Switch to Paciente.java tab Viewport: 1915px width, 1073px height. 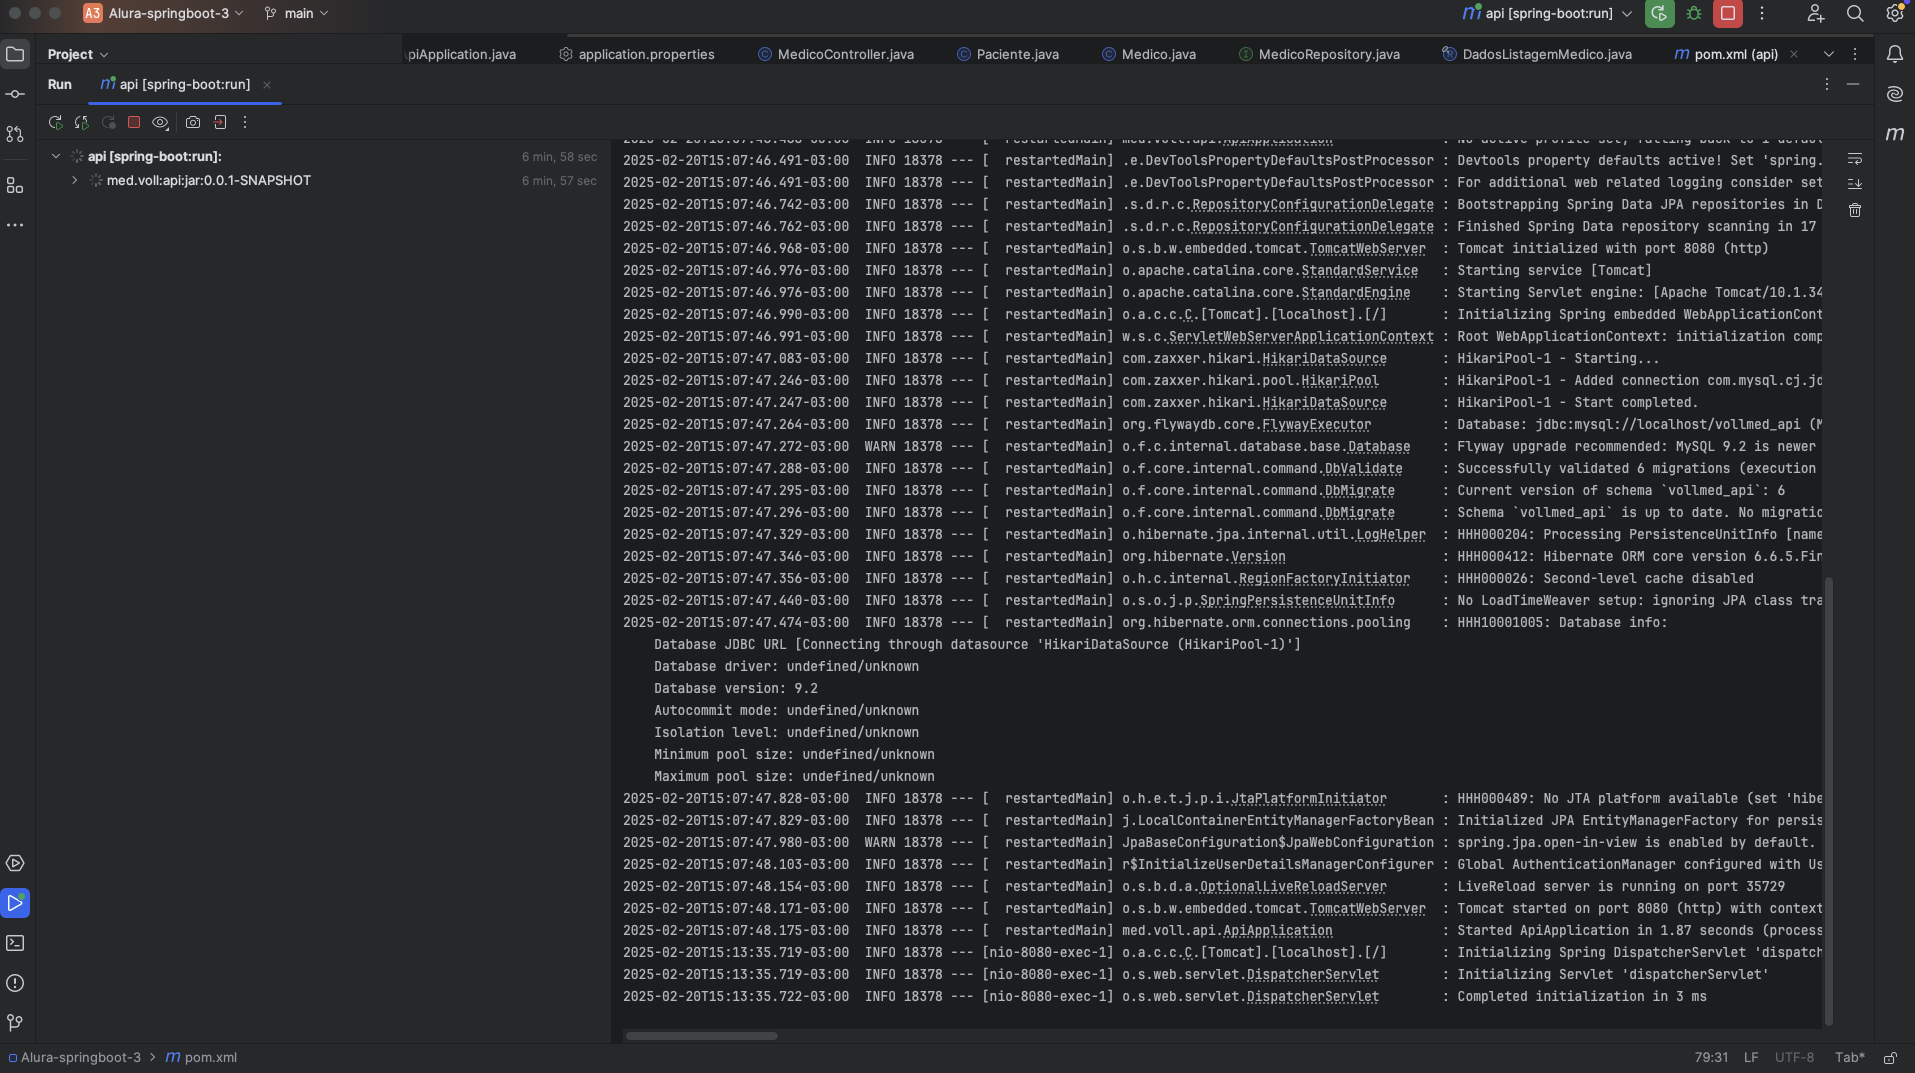[x=1008, y=54]
